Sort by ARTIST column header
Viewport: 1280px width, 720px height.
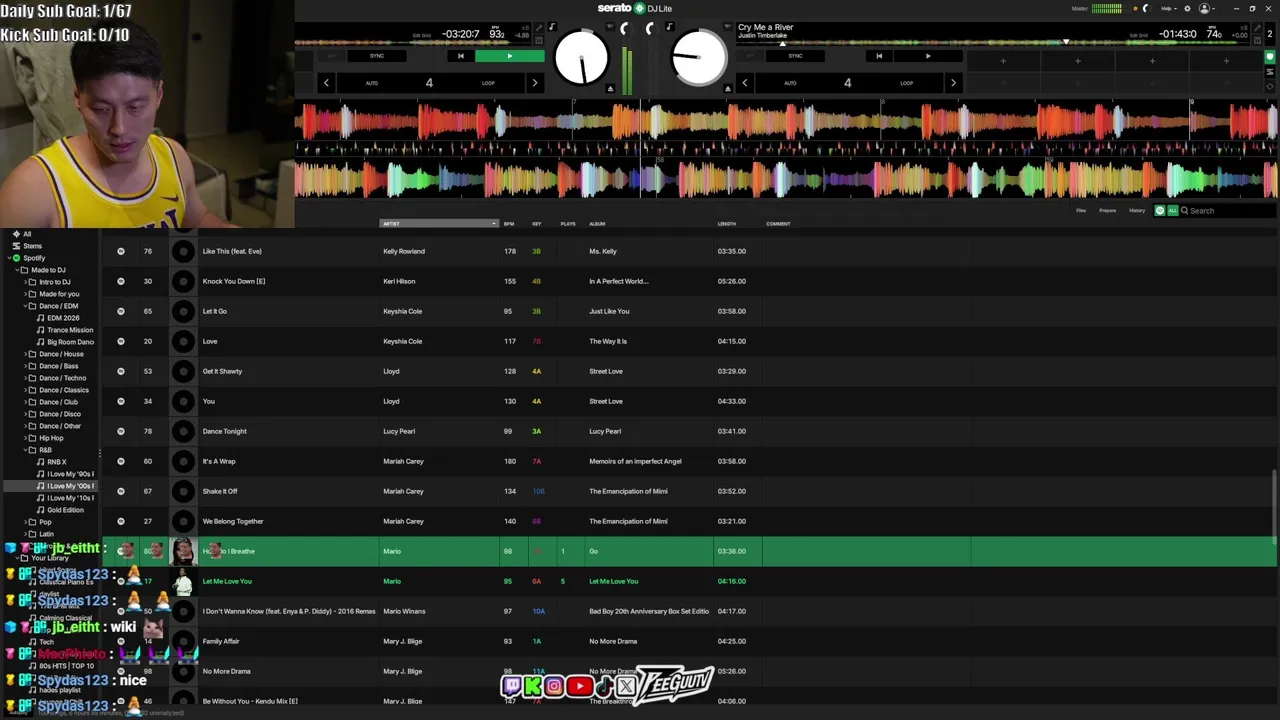[x=438, y=224]
